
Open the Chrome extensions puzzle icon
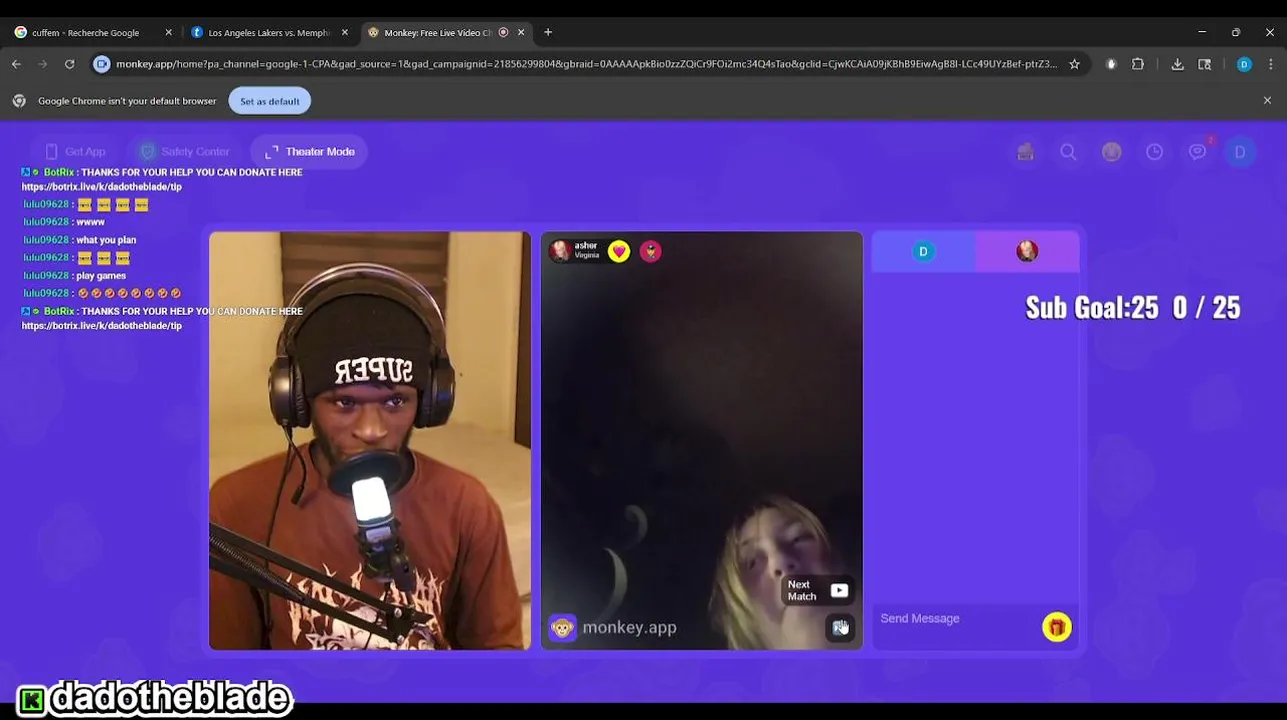(x=1138, y=64)
